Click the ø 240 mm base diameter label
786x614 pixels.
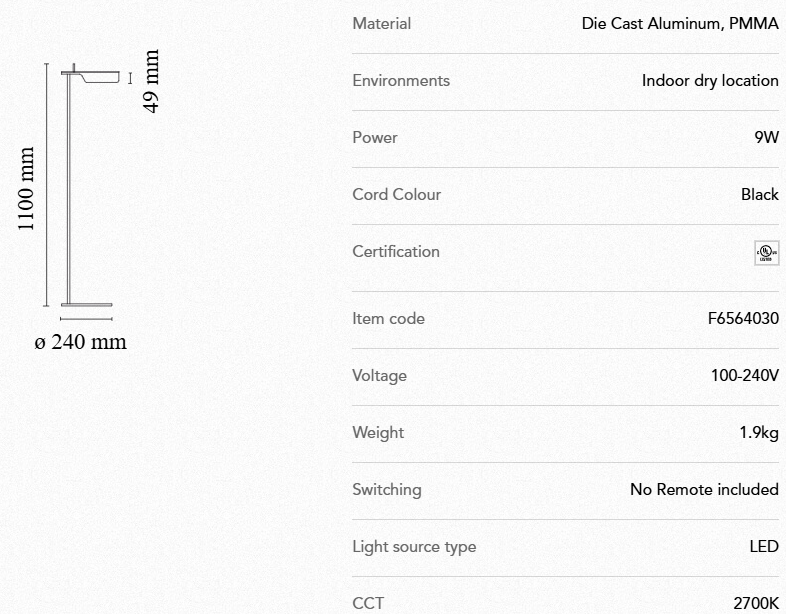click(81, 342)
